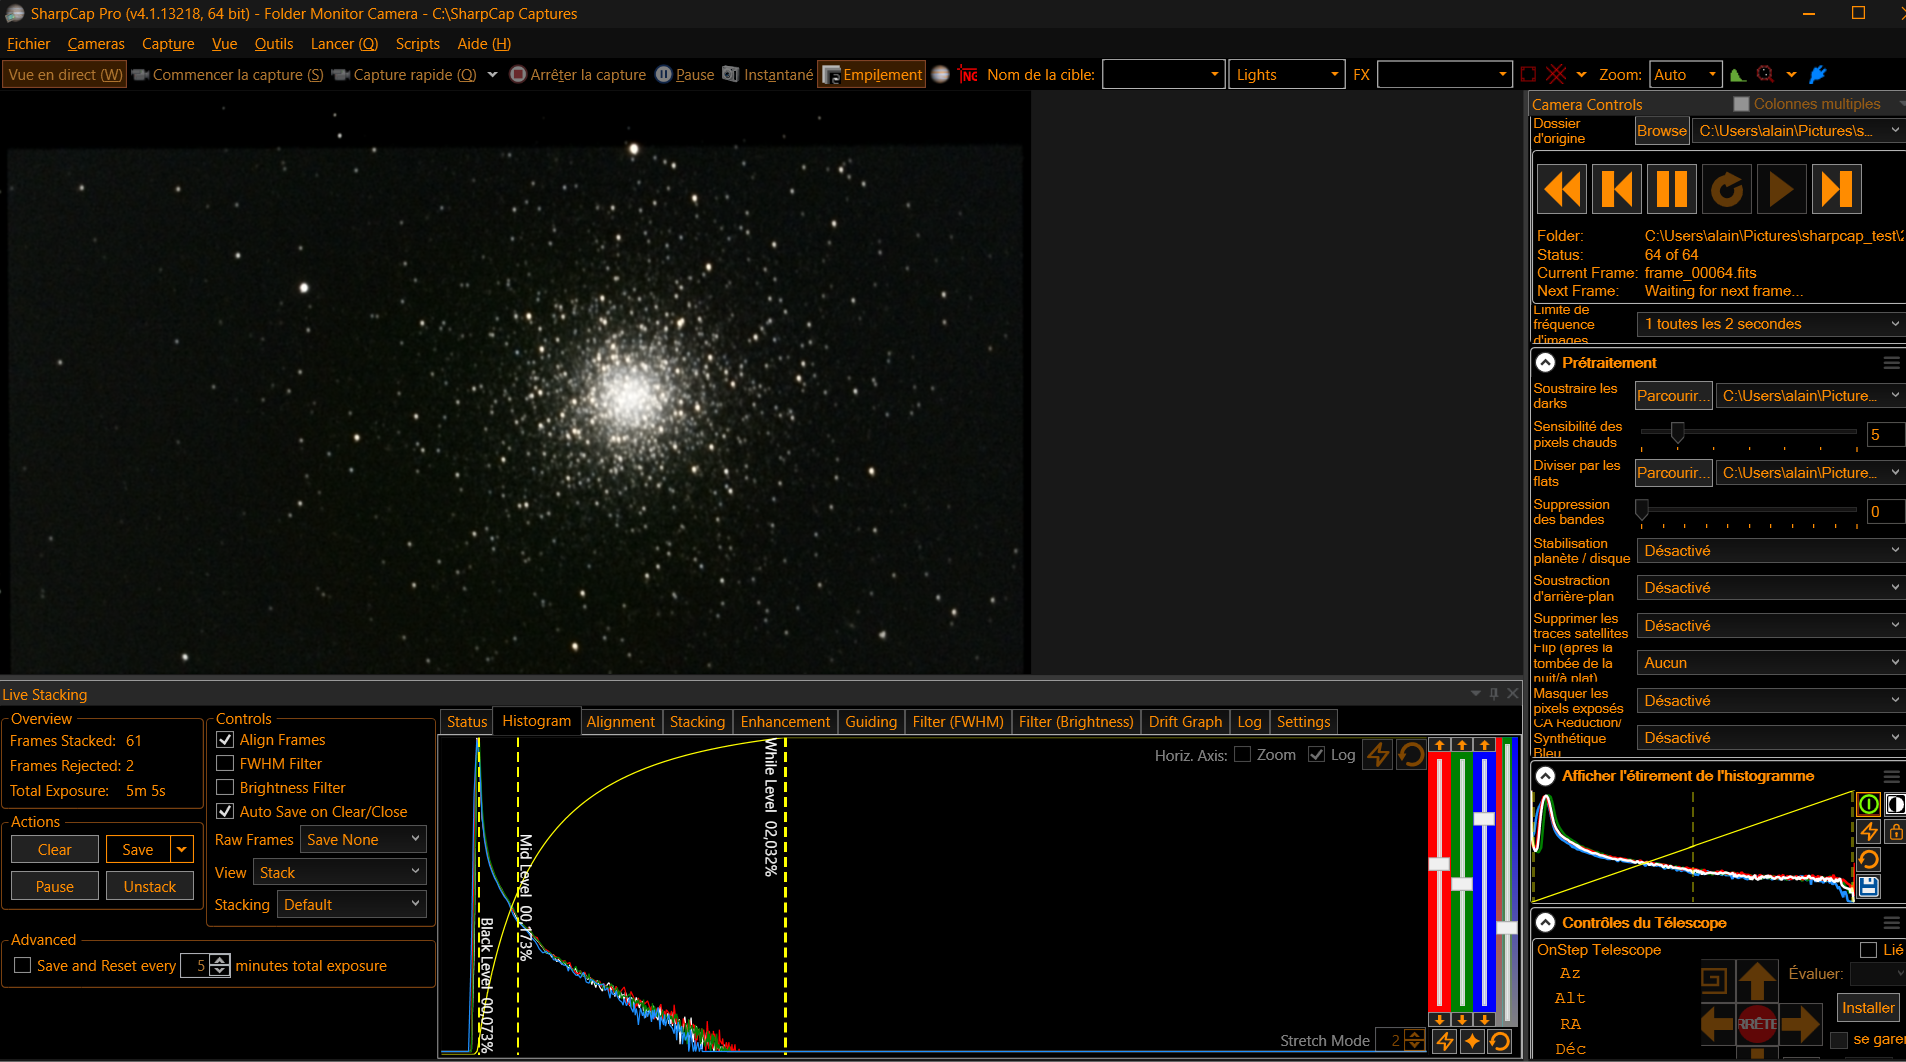Click the padlock icon beside mini histogram

tap(1895, 831)
